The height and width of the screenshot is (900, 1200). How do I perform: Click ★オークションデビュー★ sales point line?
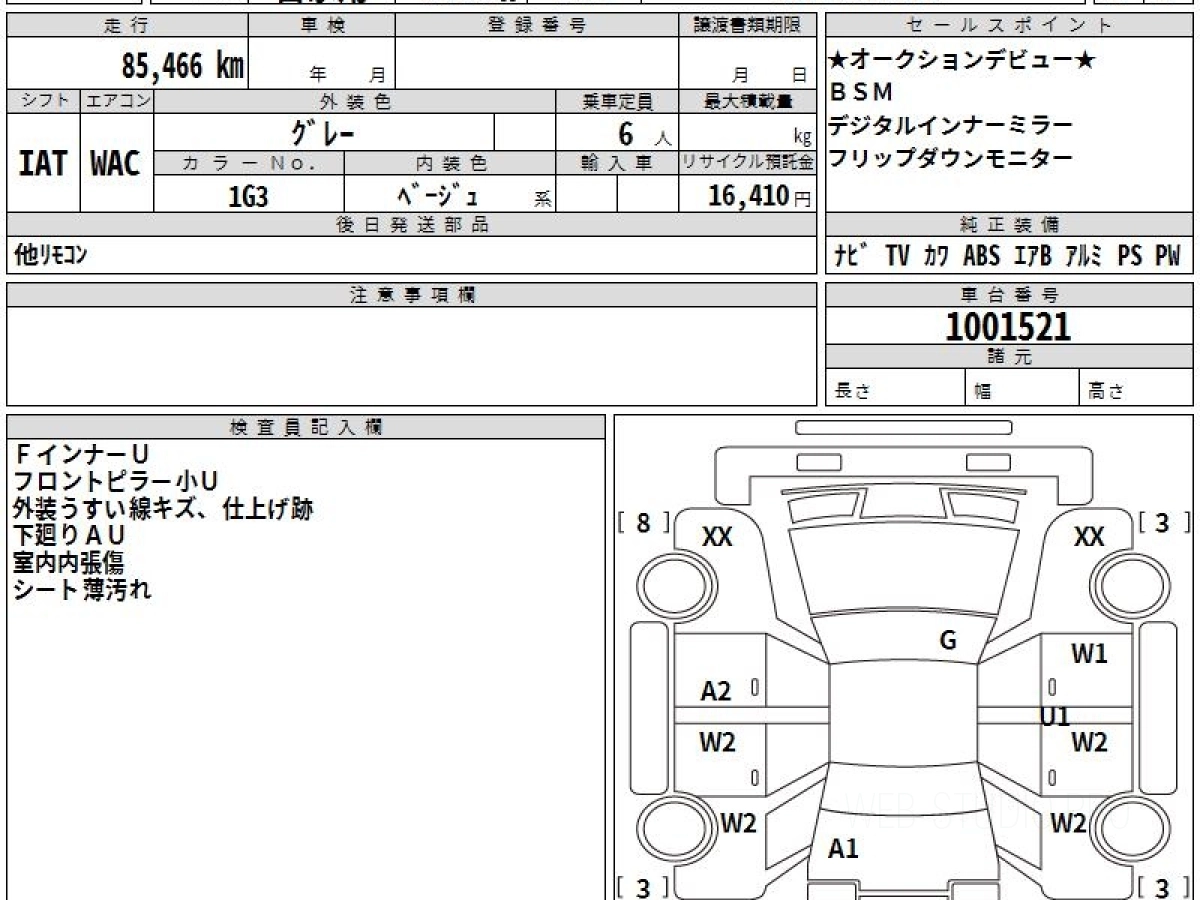click(x=963, y=60)
